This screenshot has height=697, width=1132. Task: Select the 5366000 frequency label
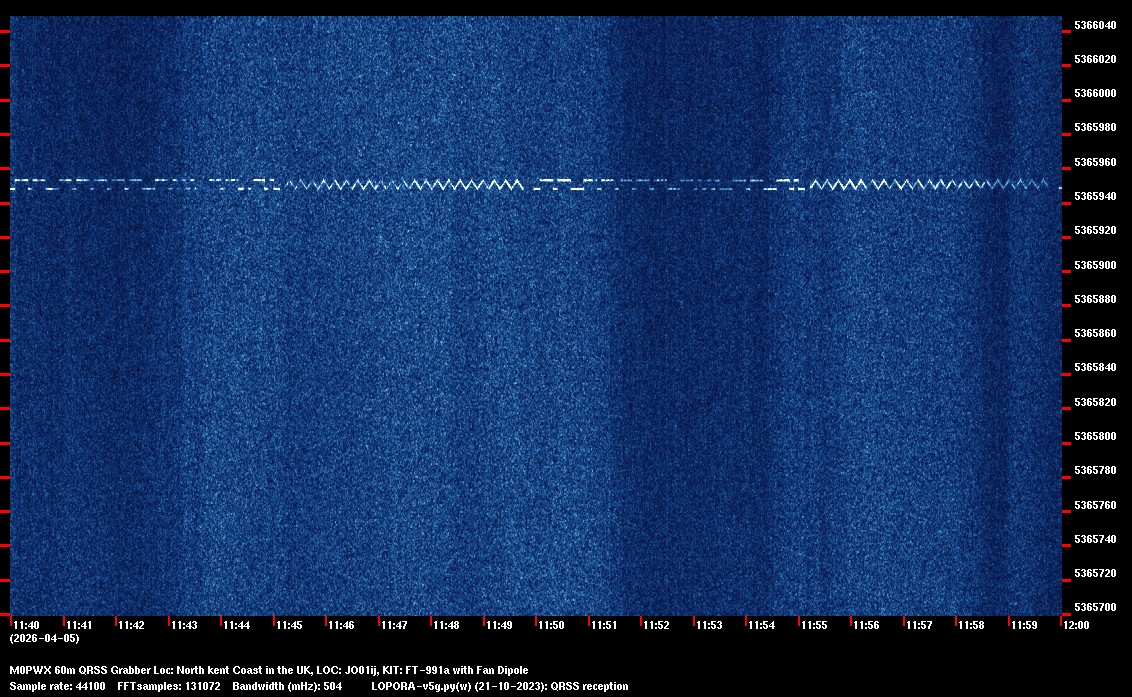point(1095,93)
